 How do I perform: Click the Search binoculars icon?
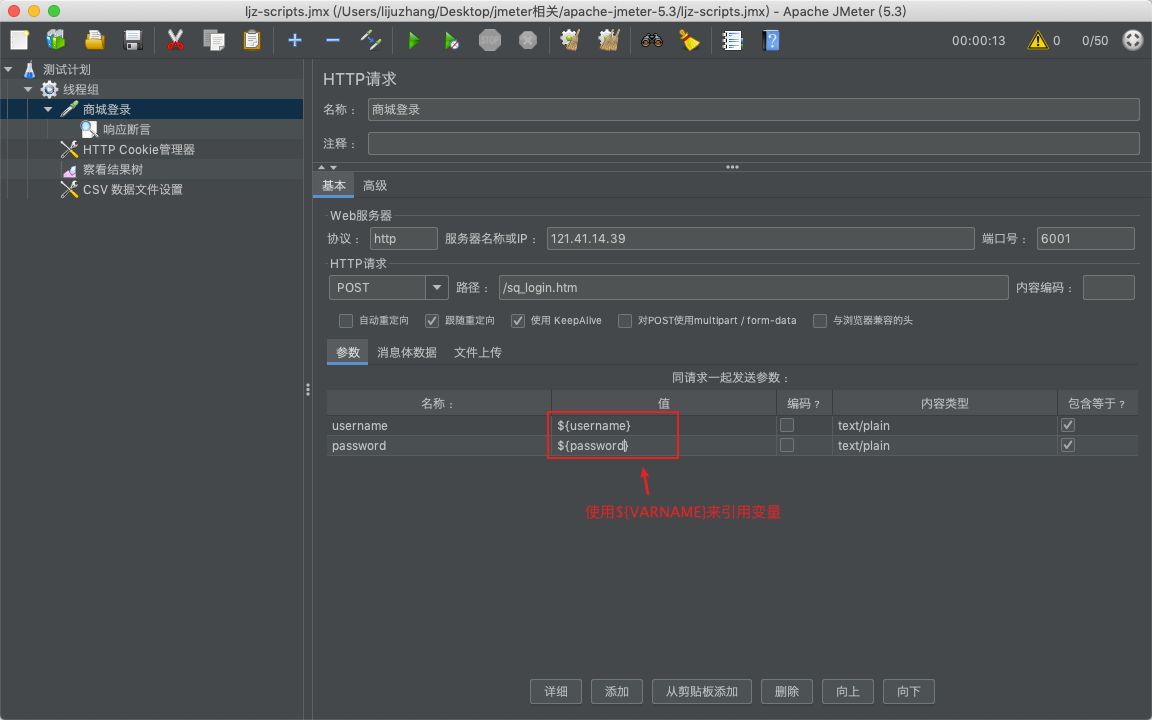click(x=652, y=40)
